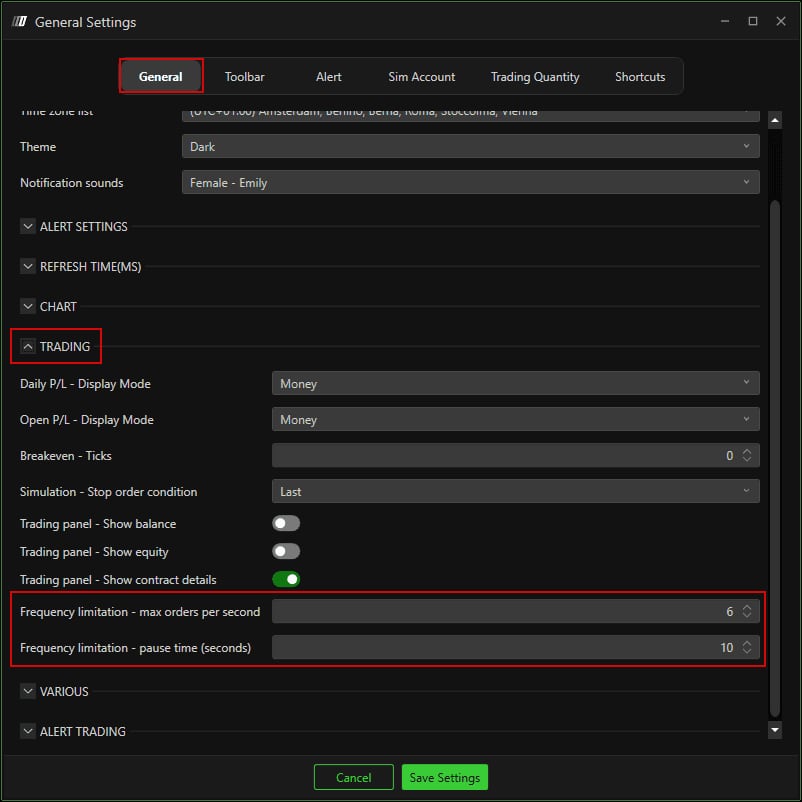This screenshot has height=802, width=802.
Task: Click the 'Notification sounds' label
Action: click(72, 183)
